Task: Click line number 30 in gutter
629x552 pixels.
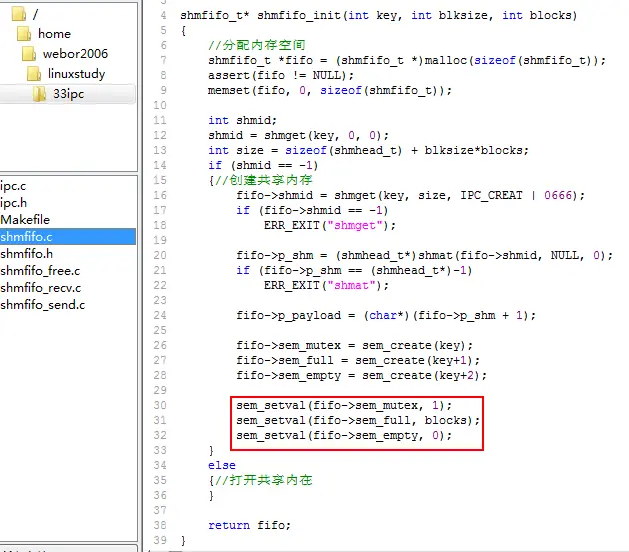Action: tap(160, 405)
